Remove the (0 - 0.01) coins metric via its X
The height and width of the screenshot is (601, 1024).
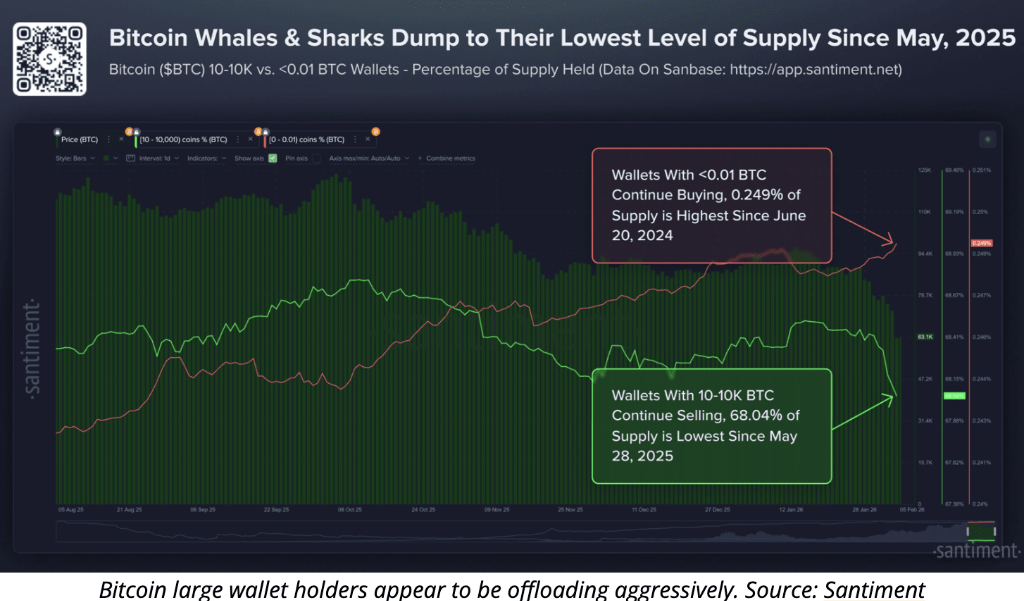(367, 139)
